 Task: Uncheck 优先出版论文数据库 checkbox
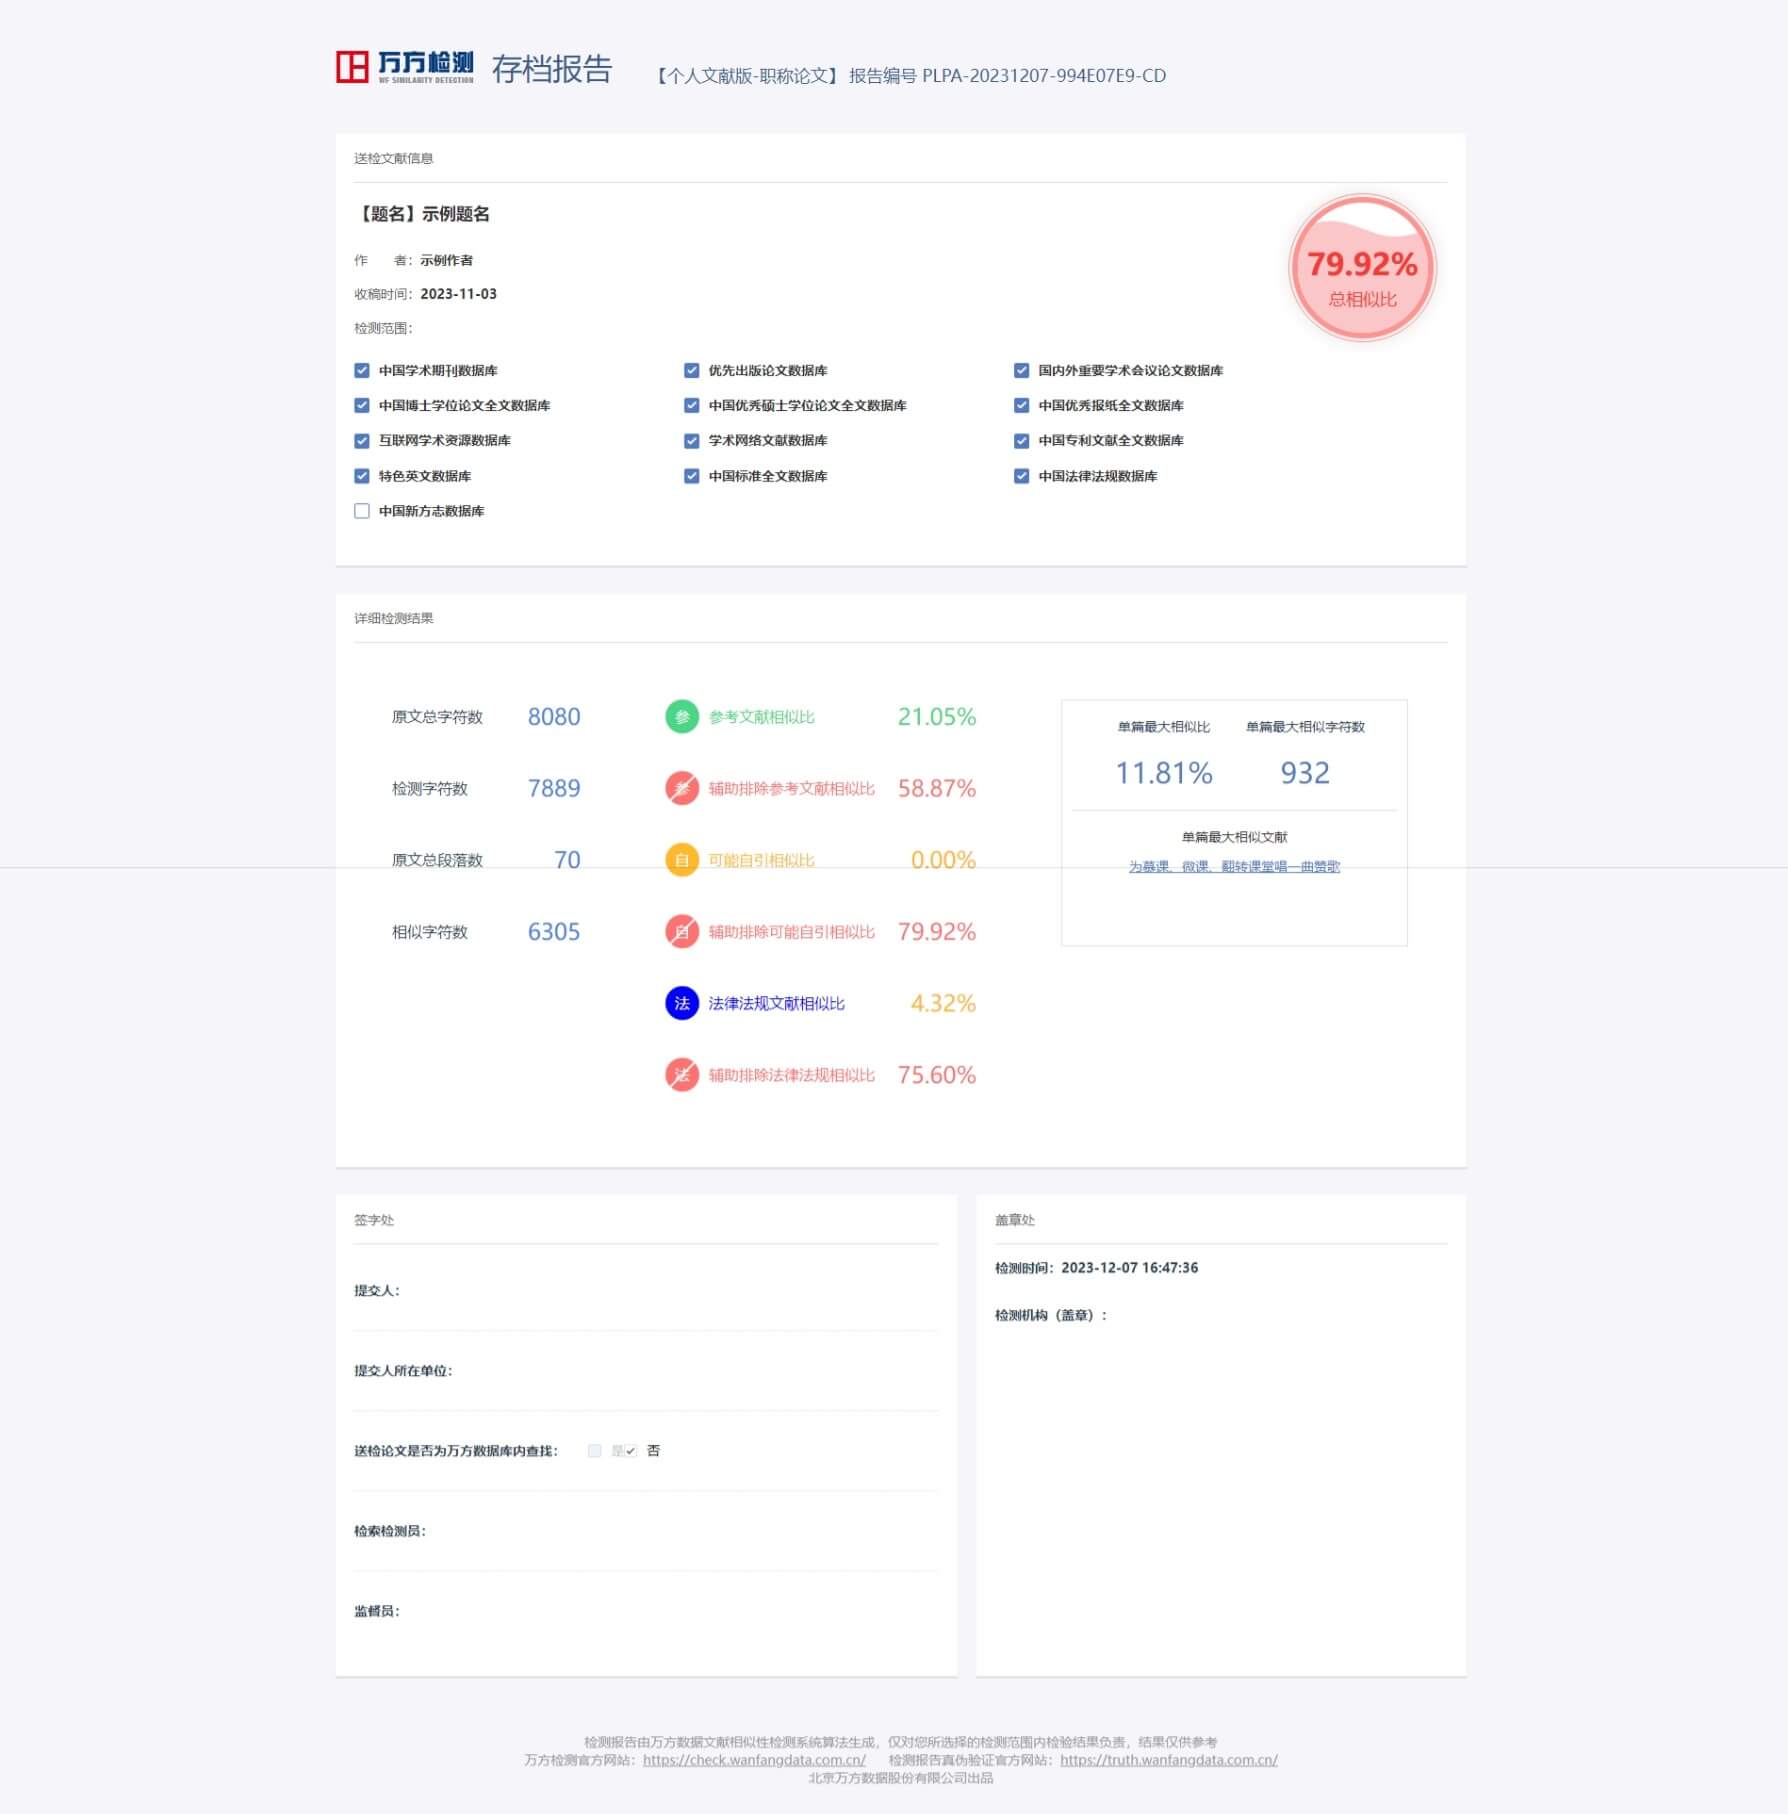pos(691,370)
